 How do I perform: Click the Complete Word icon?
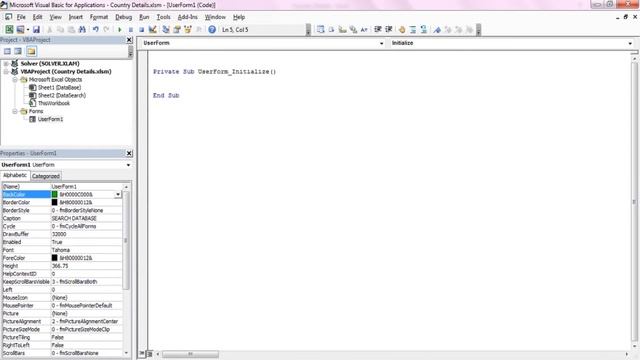(364, 29)
